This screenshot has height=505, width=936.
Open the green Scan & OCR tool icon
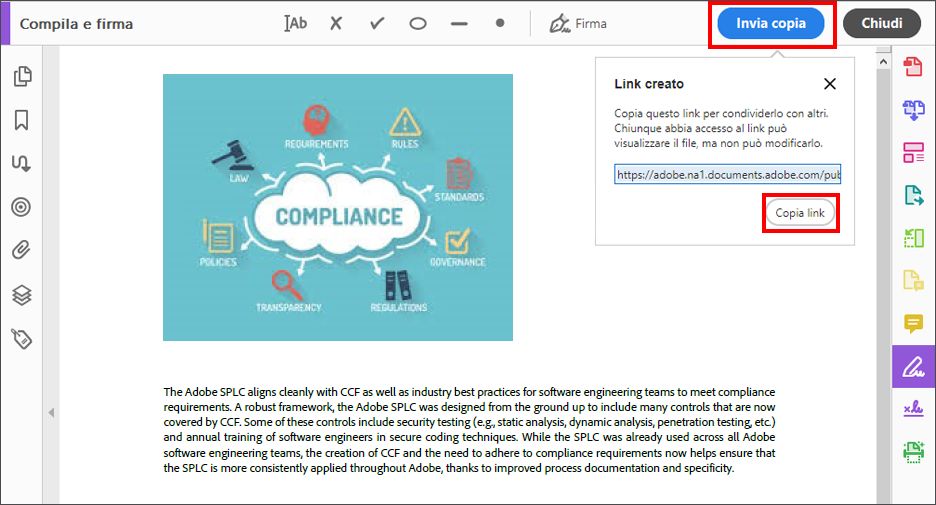pos(913,452)
